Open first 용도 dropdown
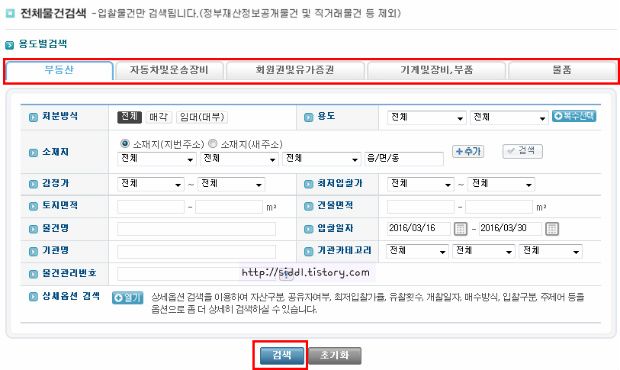The image size is (620, 370). pyautogui.click(x=427, y=117)
